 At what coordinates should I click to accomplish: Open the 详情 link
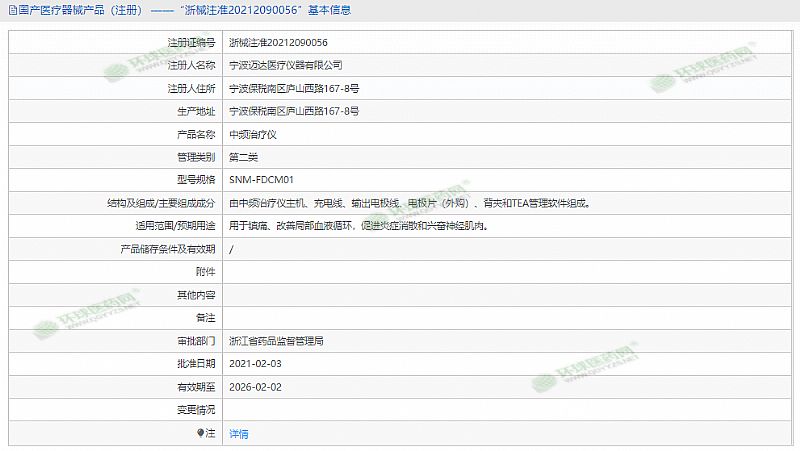(239, 434)
